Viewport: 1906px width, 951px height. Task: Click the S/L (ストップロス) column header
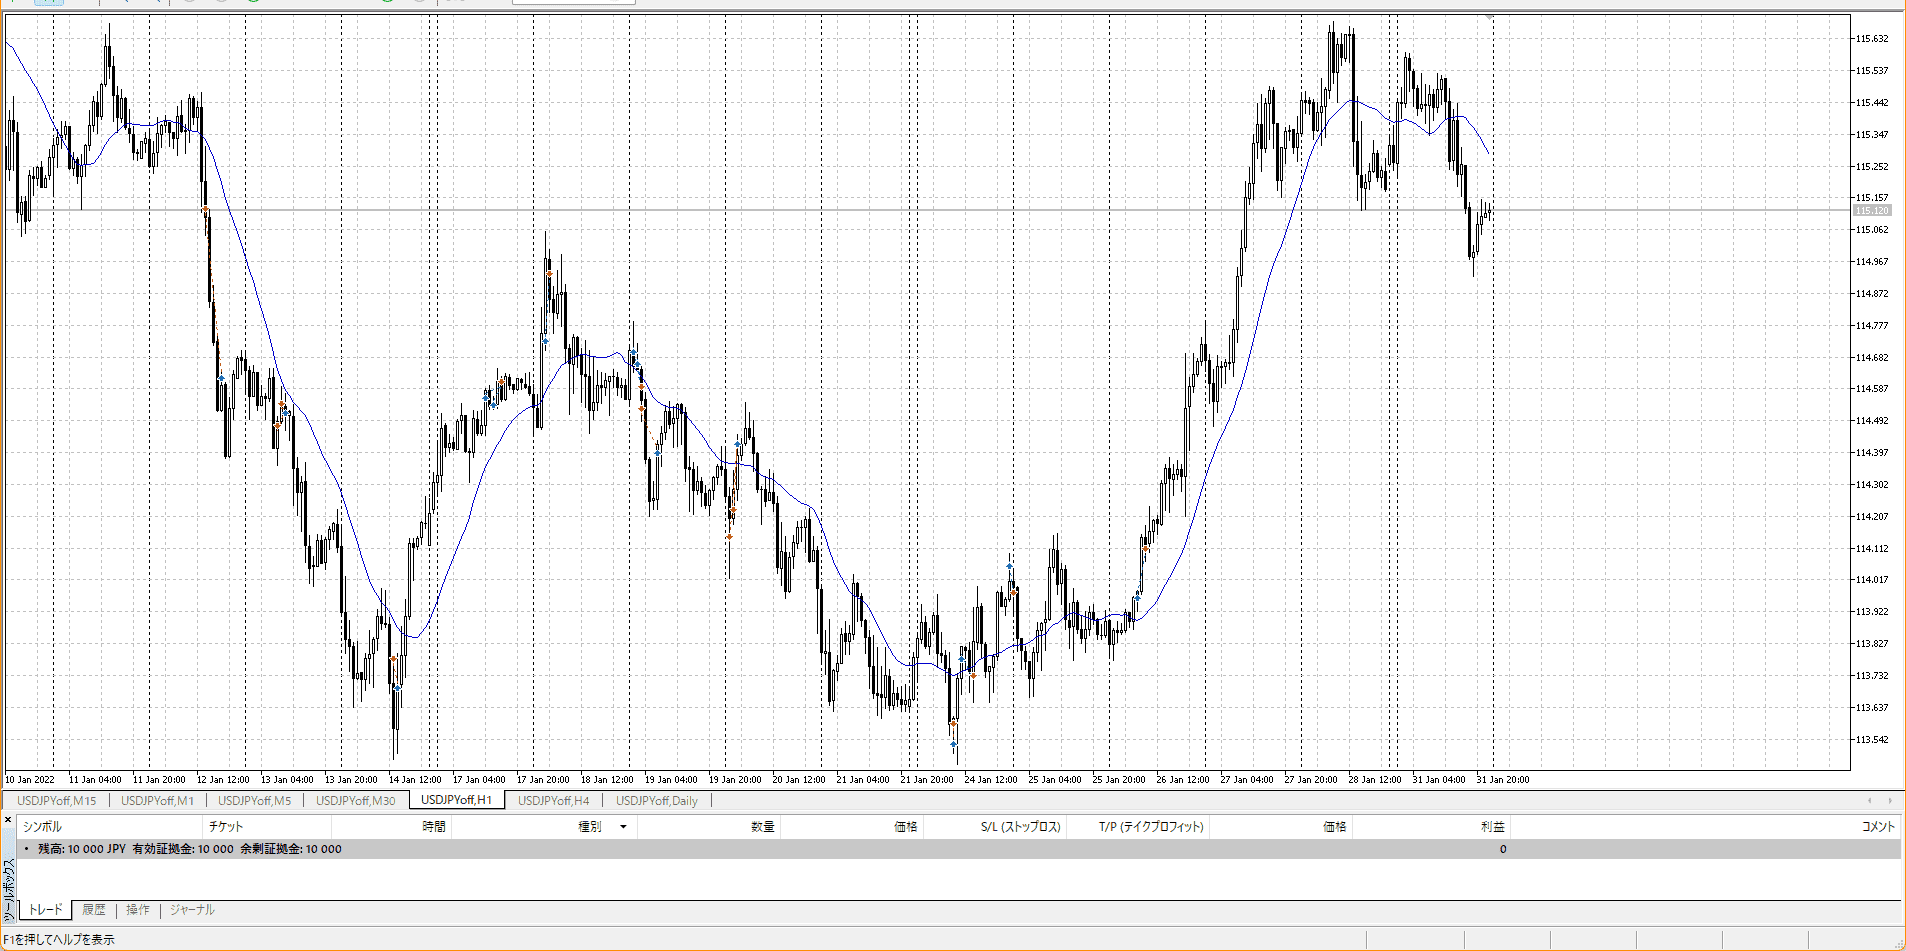[1020, 827]
